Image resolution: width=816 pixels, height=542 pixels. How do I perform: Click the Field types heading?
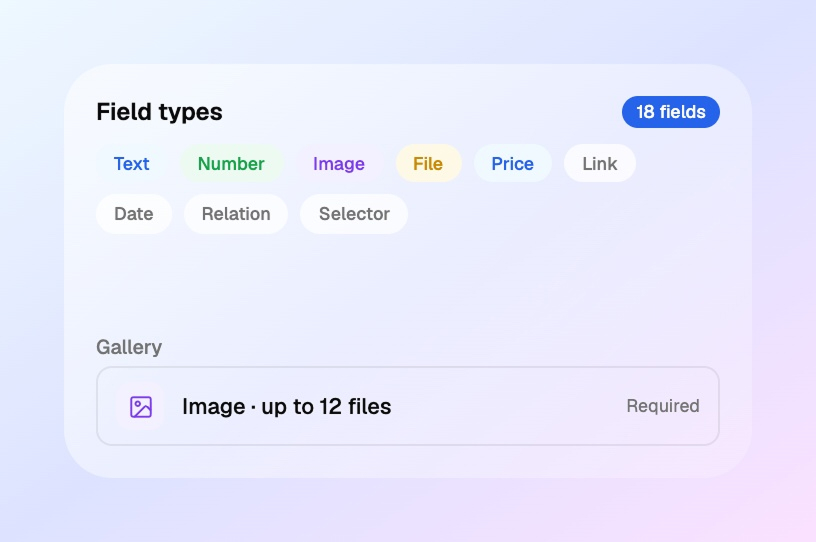click(159, 112)
